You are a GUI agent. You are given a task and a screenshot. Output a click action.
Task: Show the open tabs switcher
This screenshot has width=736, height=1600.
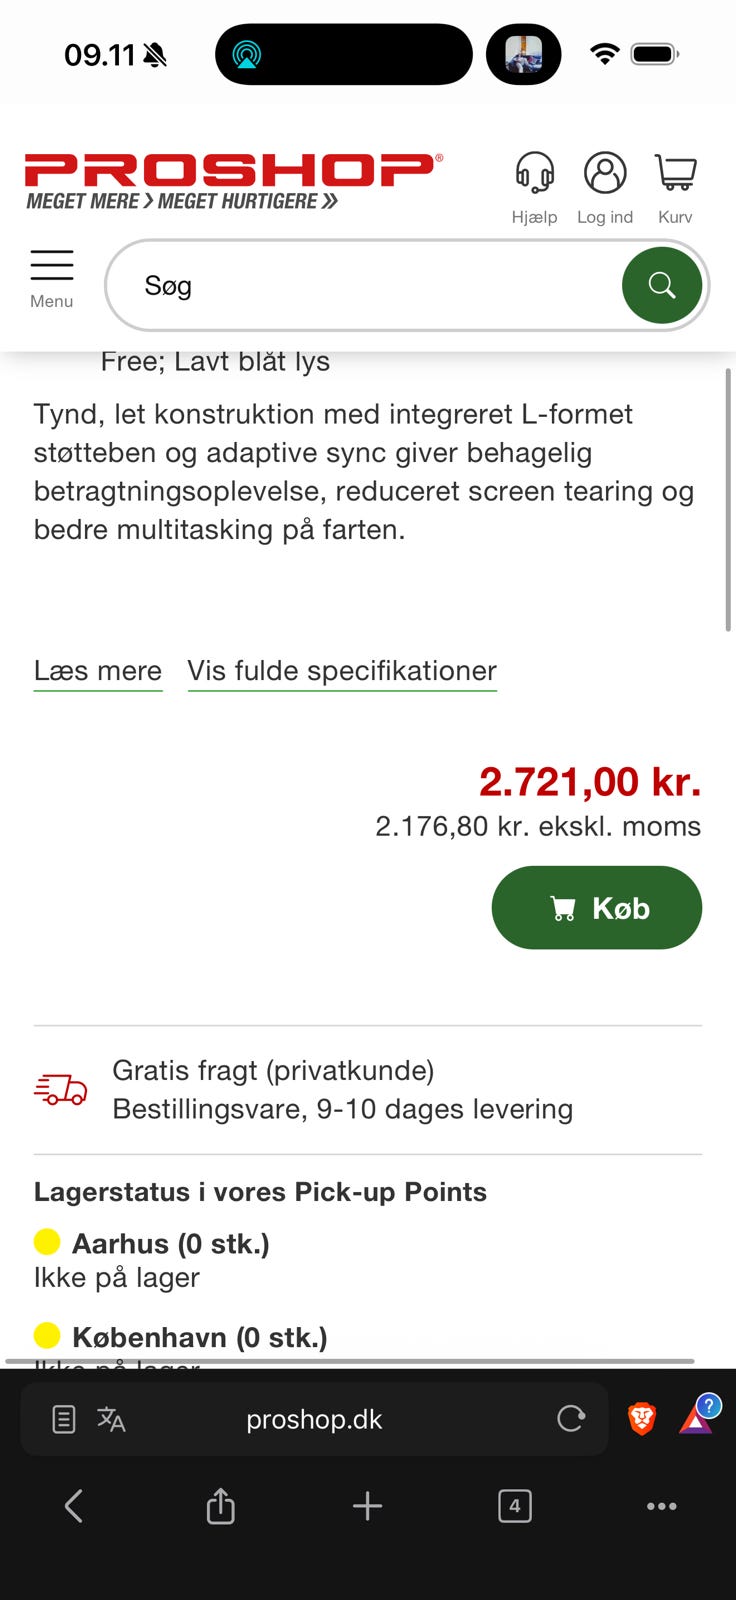(x=514, y=1506)
